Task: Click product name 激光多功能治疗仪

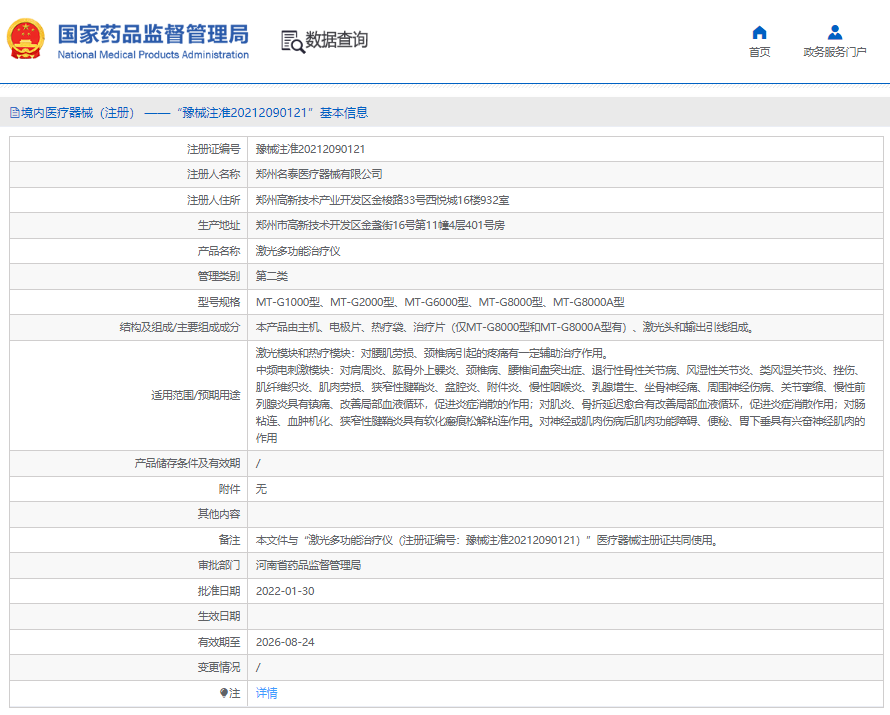Action: click(297, 251)
